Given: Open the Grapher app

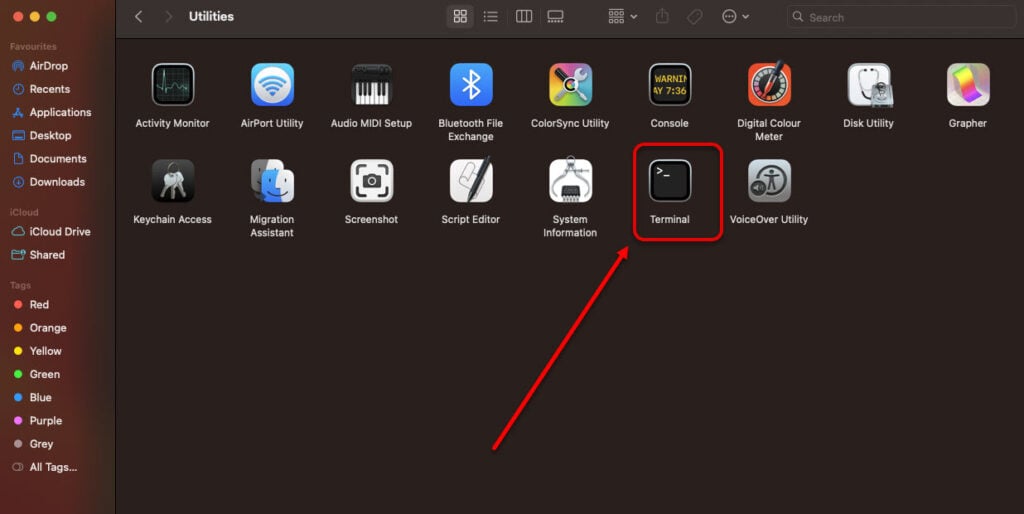Looking at the screenshot, I should [968, 85].
